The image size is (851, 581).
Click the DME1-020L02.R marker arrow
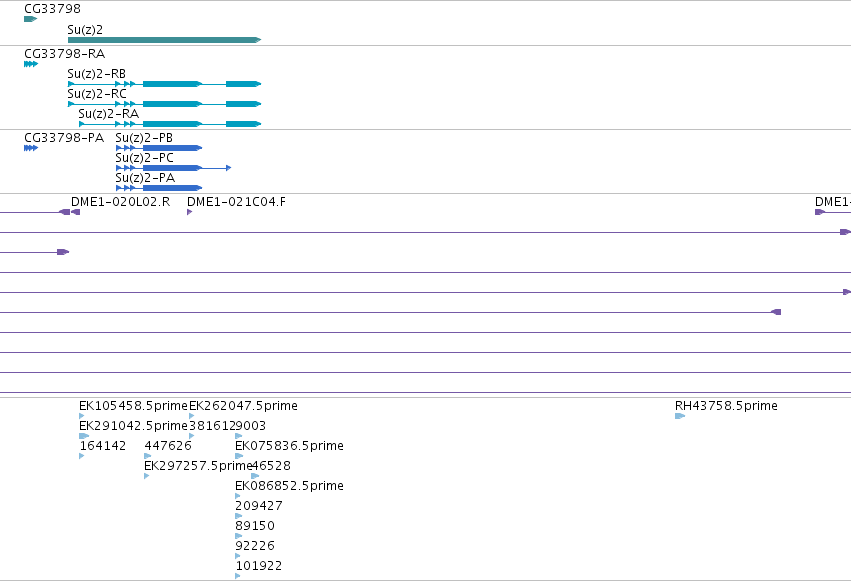pos(75,212)
